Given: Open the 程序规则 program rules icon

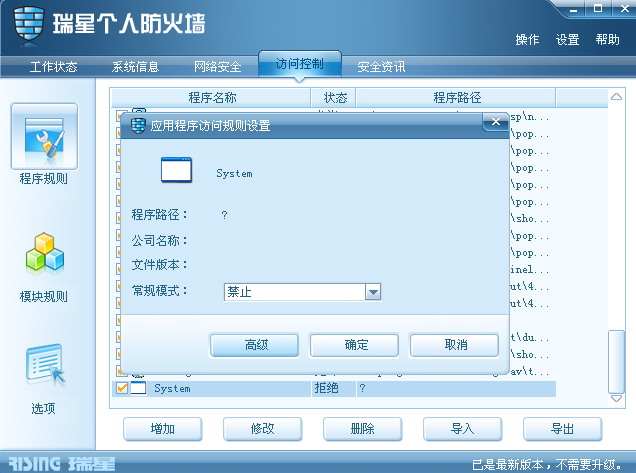Looking at the screenshot, I should 44,136.
